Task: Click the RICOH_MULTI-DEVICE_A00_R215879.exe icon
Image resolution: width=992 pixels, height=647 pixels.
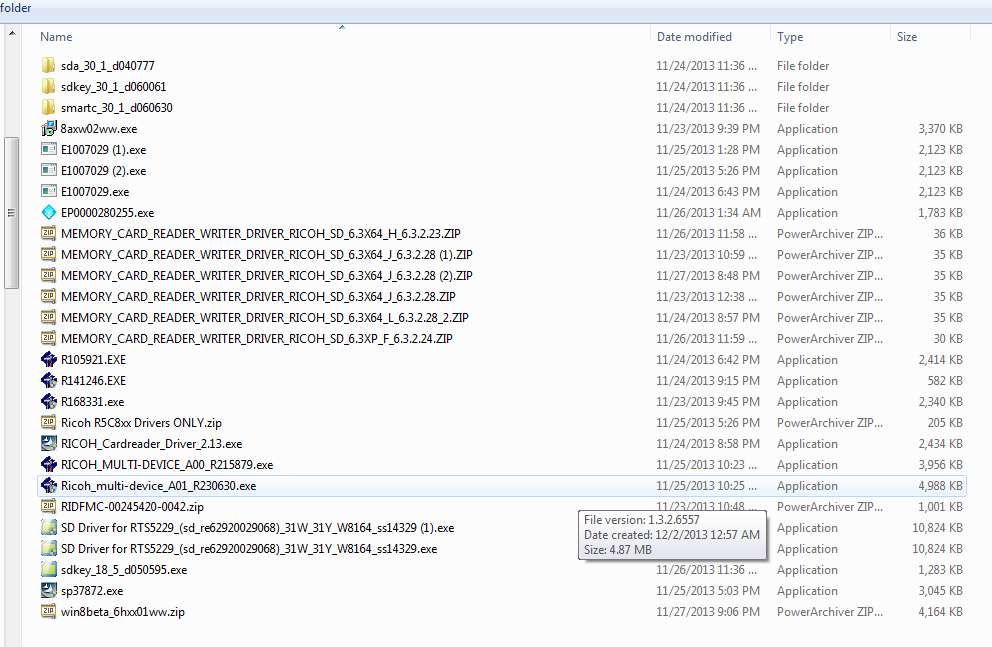Action: pos(49,464)
